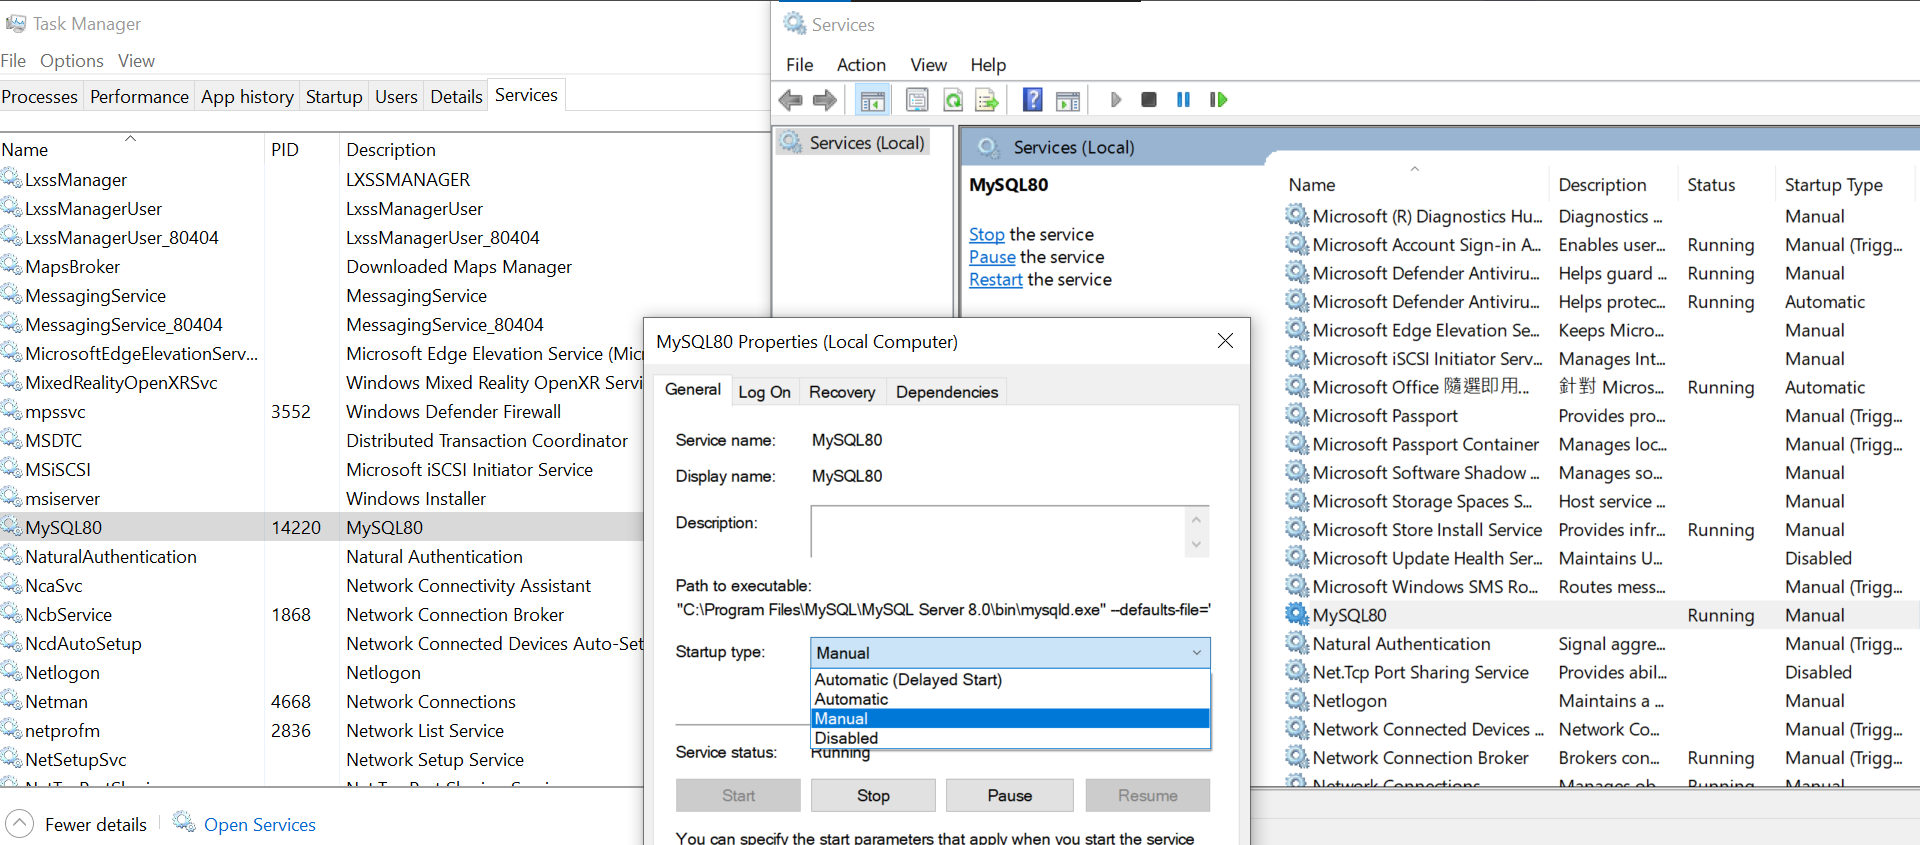Click MySQL80 service icon in Task Manager list
Image resolution: width=1920 pixels, height=845 pixels.
[x=12, y=526]
